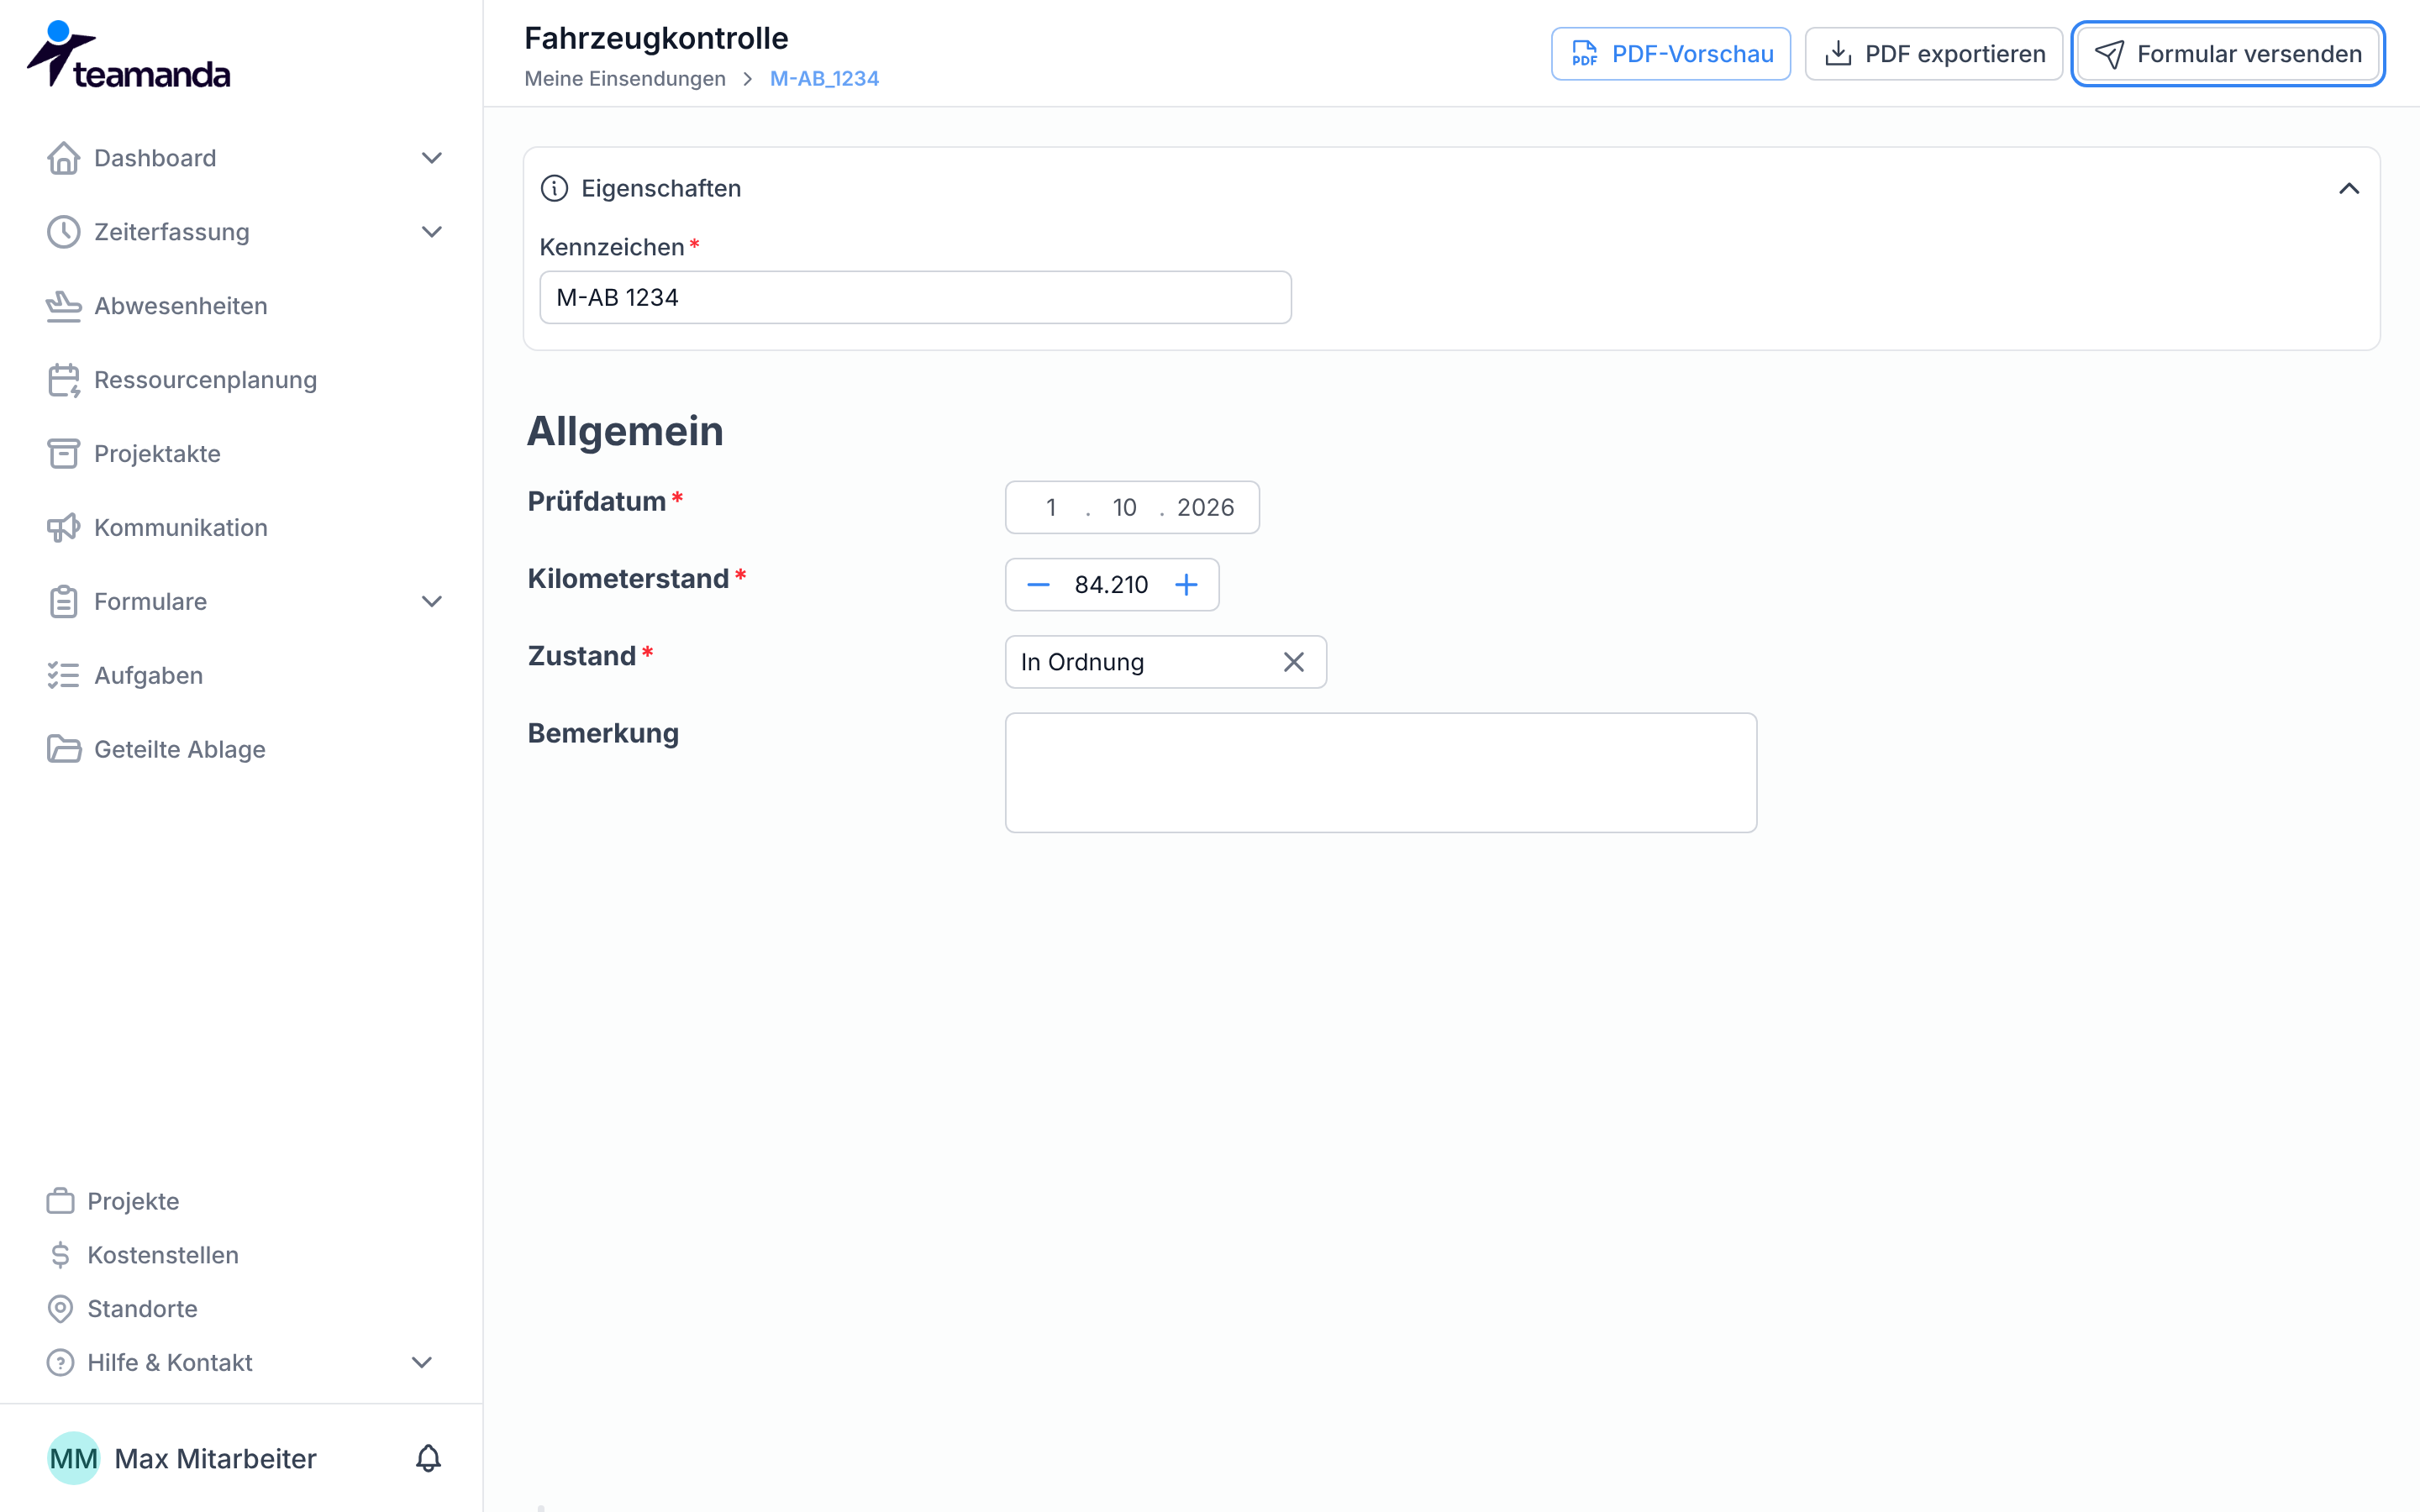Click the Eigenschaften info icon
2420x1512 pixels.
point(554,188)
